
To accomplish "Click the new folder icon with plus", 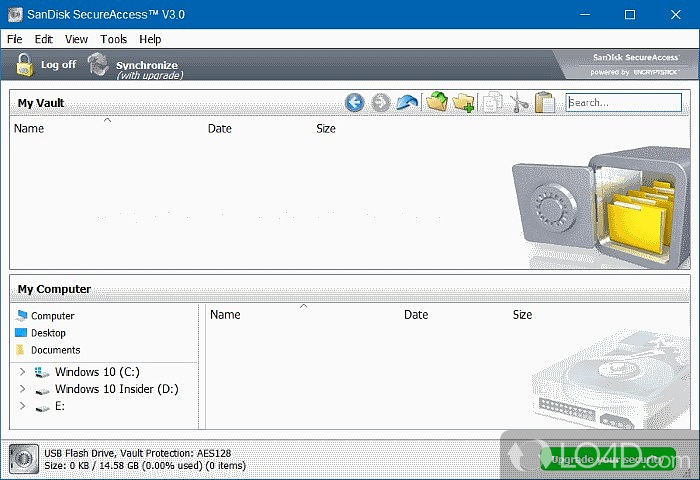I will (463, 102).
